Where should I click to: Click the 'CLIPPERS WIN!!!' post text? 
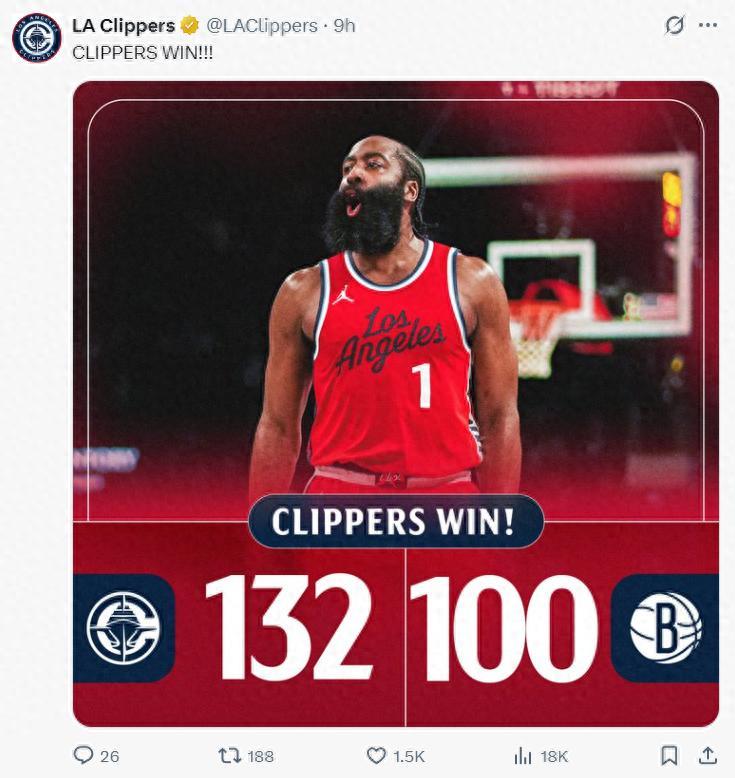coord(142,53)
